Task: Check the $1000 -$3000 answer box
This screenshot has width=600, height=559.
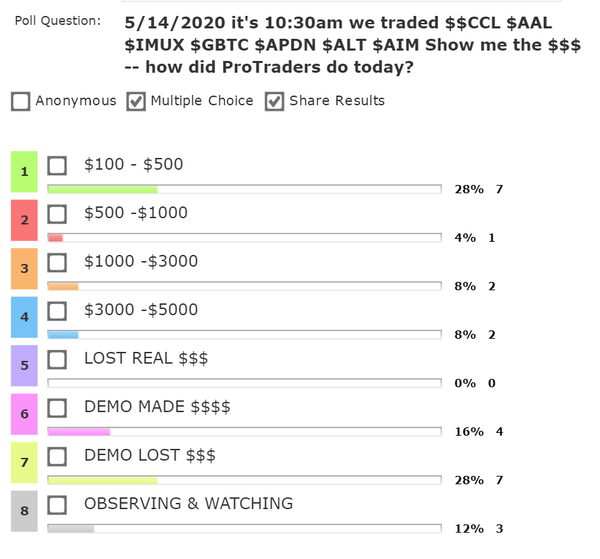Action: click(x=58, y=262)
